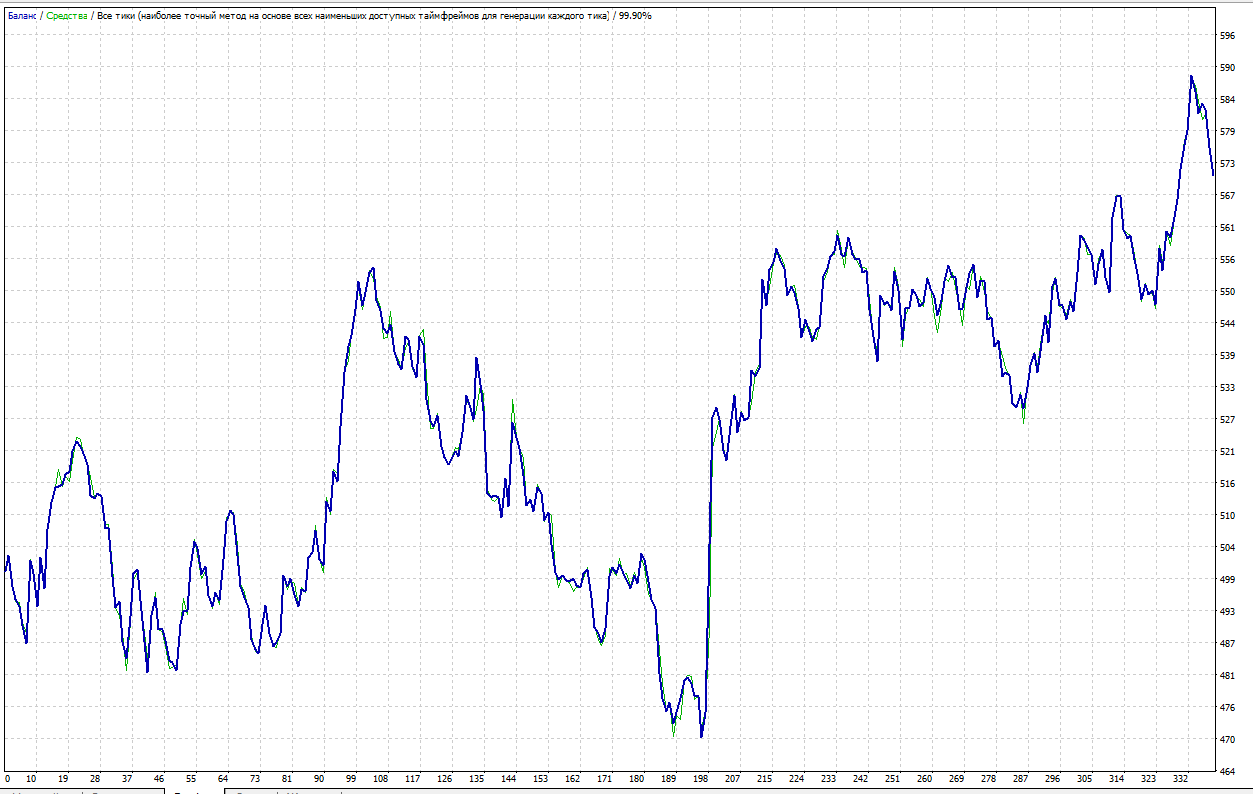Select the 504 vertical axis label
Viewport: 1253px width, 794px height.
(x=1228, y=548)
